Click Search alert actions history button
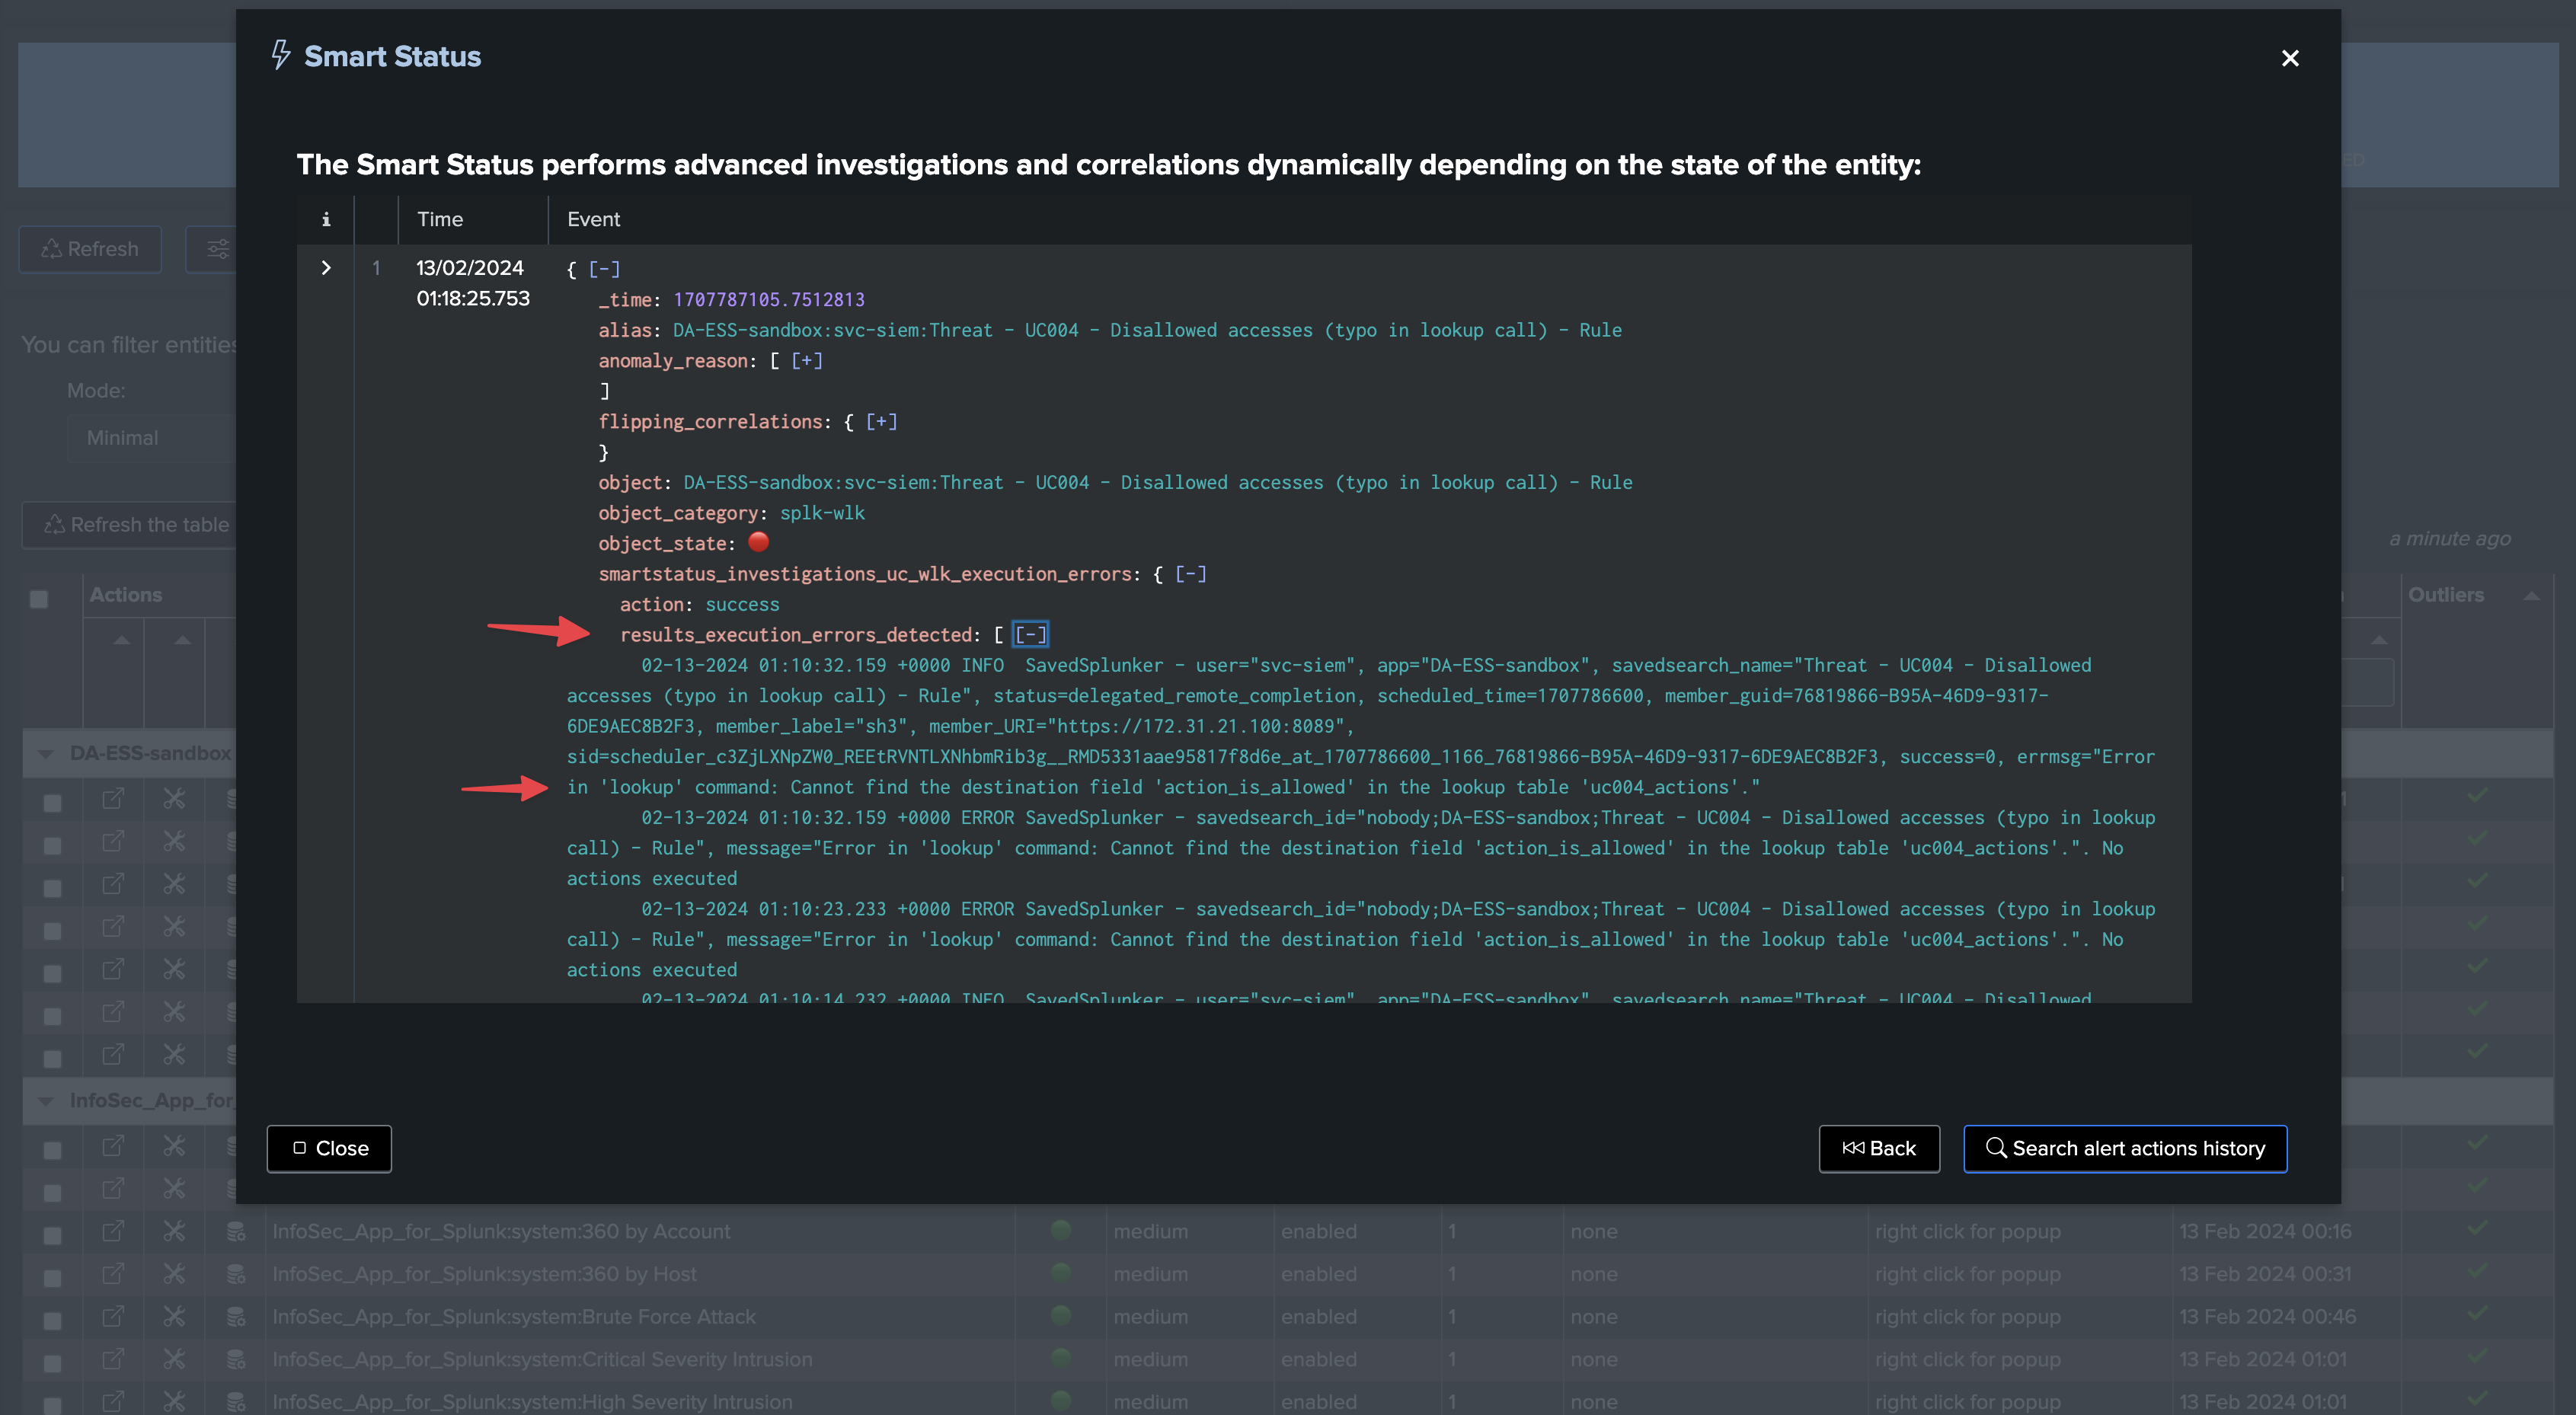 (2125, 1148)
